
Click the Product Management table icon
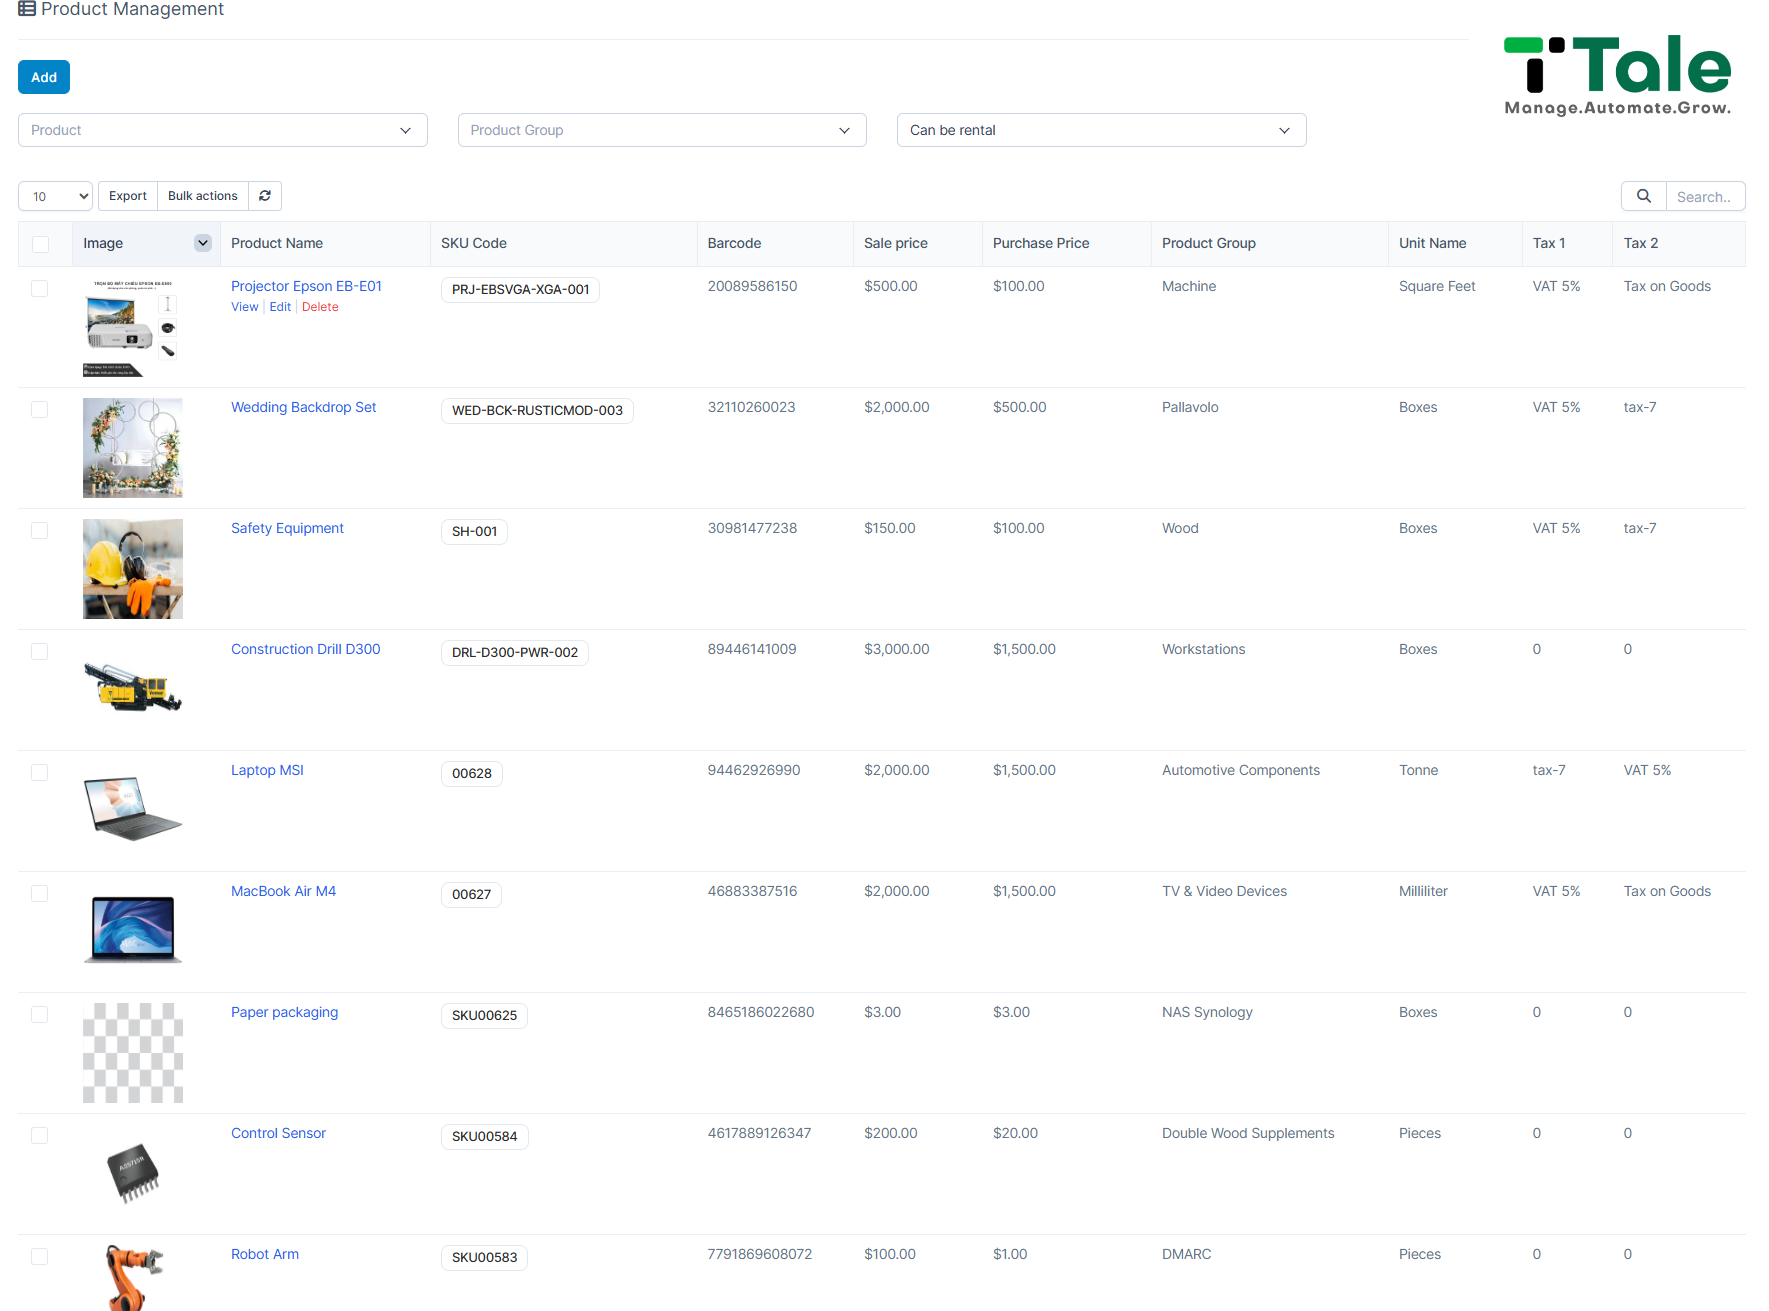click(27, 9)
